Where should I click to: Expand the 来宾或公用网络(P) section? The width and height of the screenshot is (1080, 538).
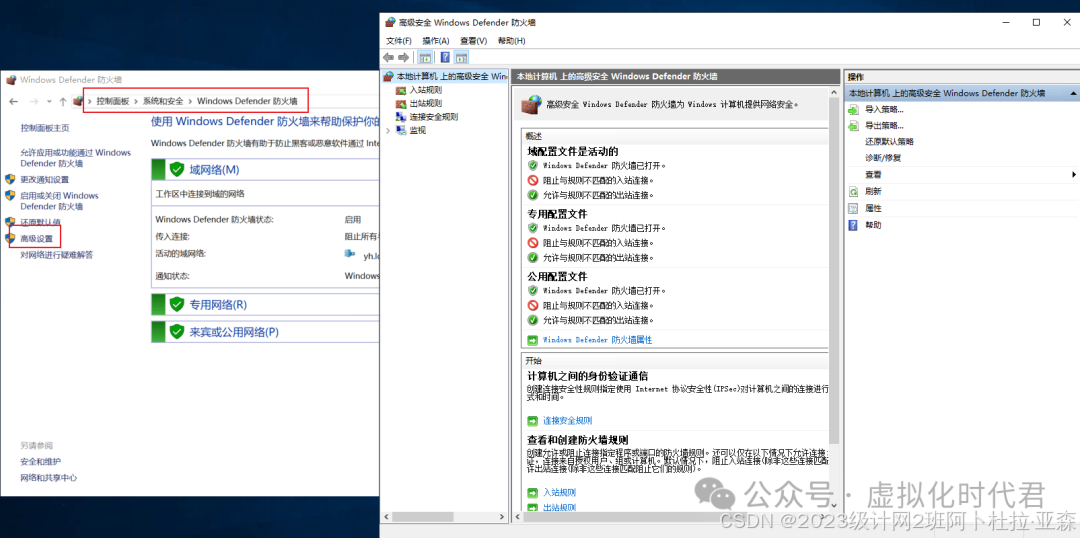pyautogui.click(x=265, y=332)
